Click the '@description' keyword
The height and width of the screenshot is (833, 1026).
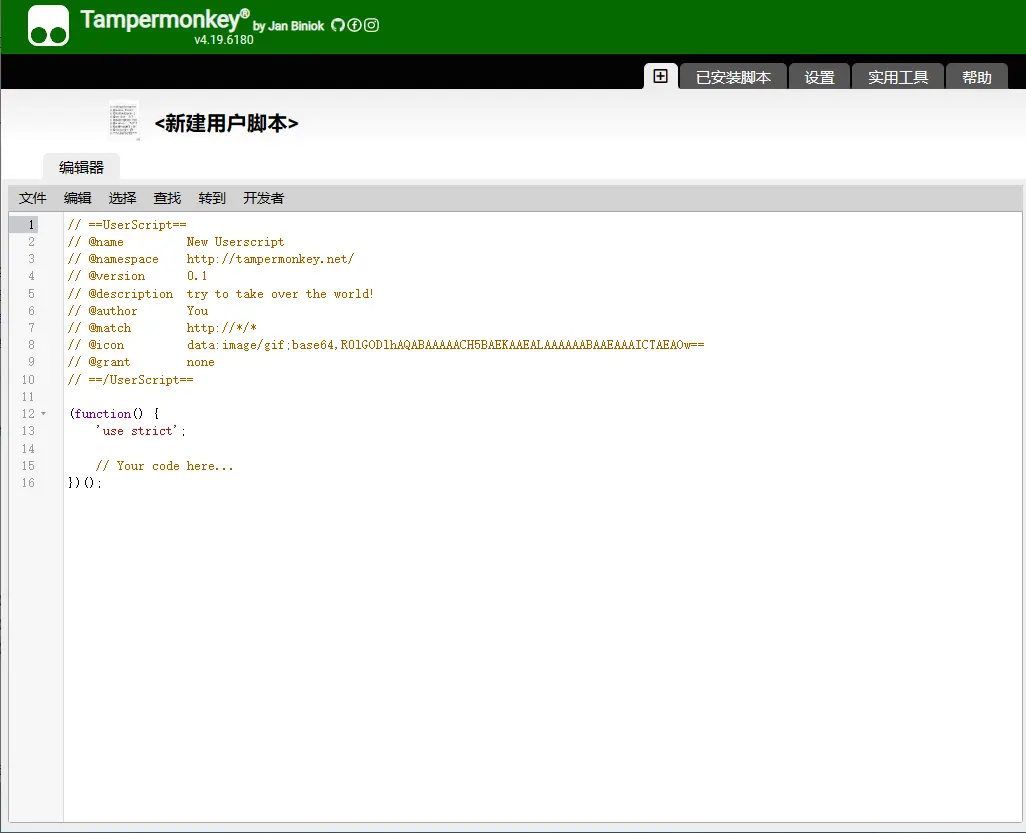tap(131, 294)
